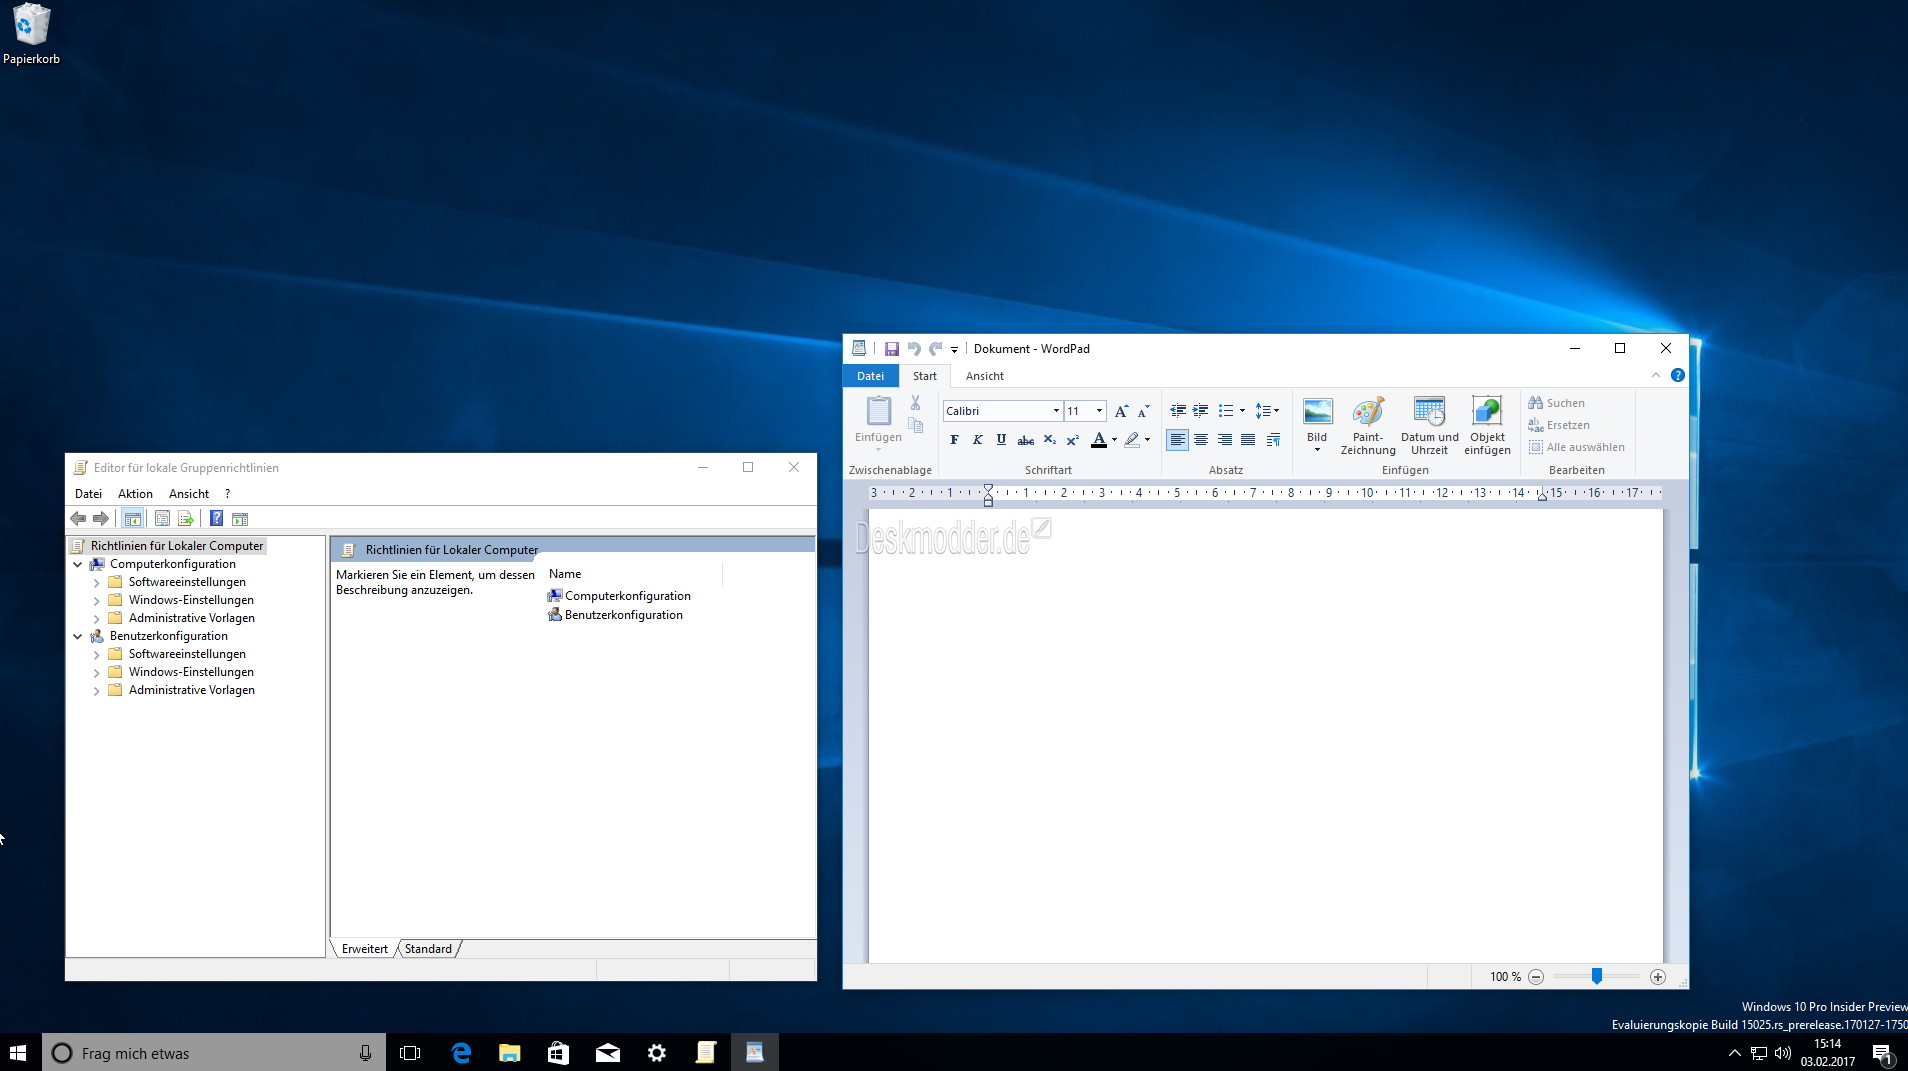Toggle strikethrough (abc) formatting
1908x1071 pixels.
(x=1025, y=440)
